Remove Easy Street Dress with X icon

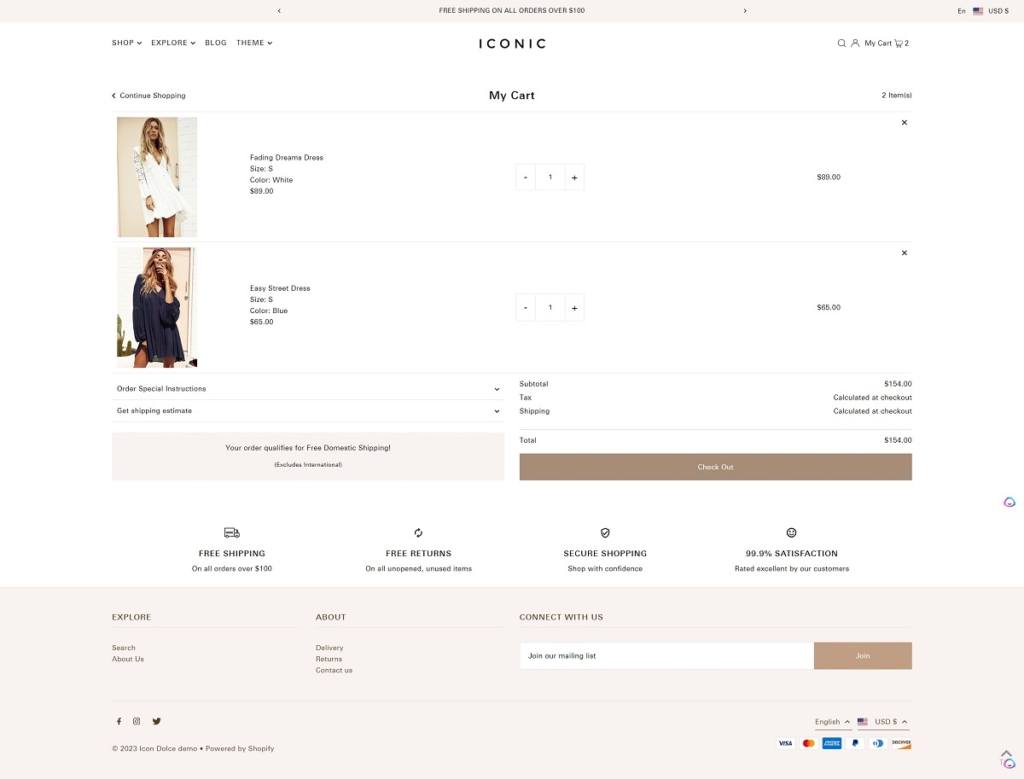(904, 253)
